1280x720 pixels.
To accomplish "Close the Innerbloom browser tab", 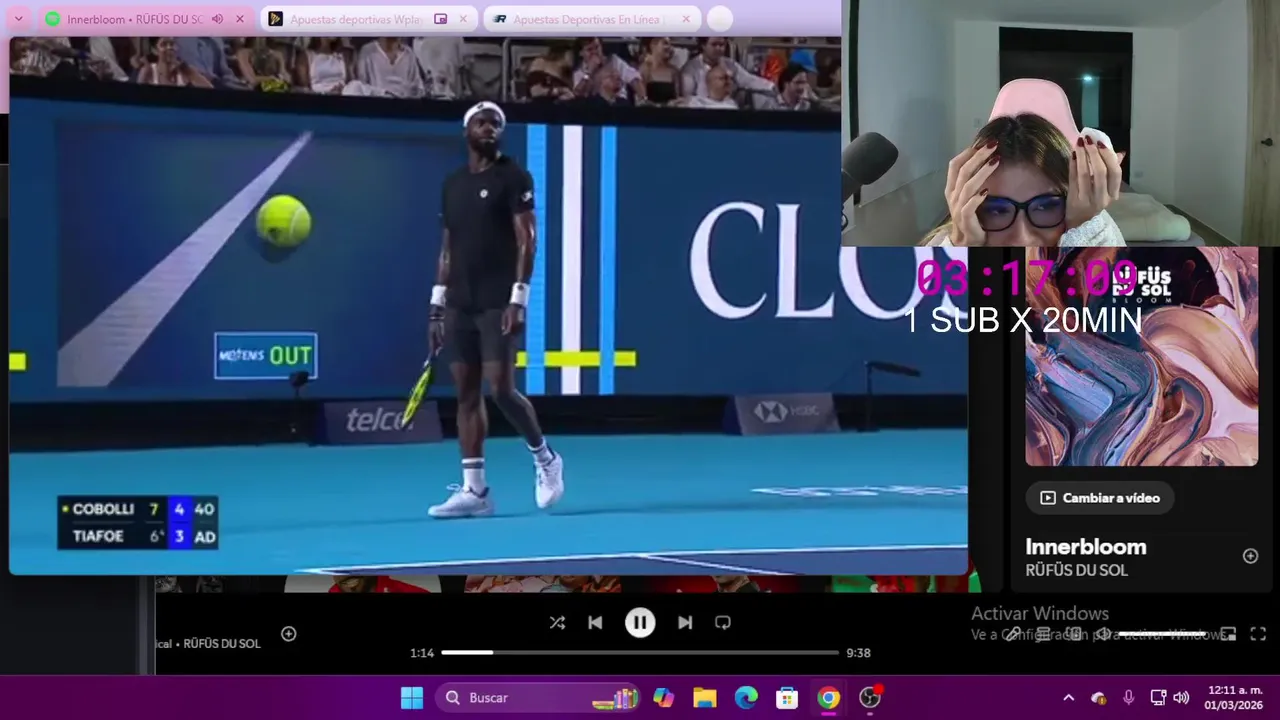I will point(240,19).
